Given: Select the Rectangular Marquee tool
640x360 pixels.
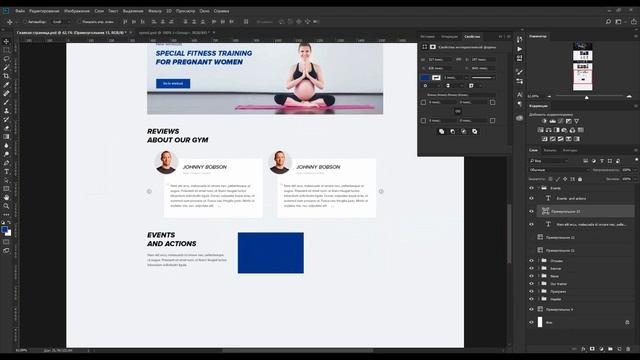Looking at the screenshot, I should 6,50.
